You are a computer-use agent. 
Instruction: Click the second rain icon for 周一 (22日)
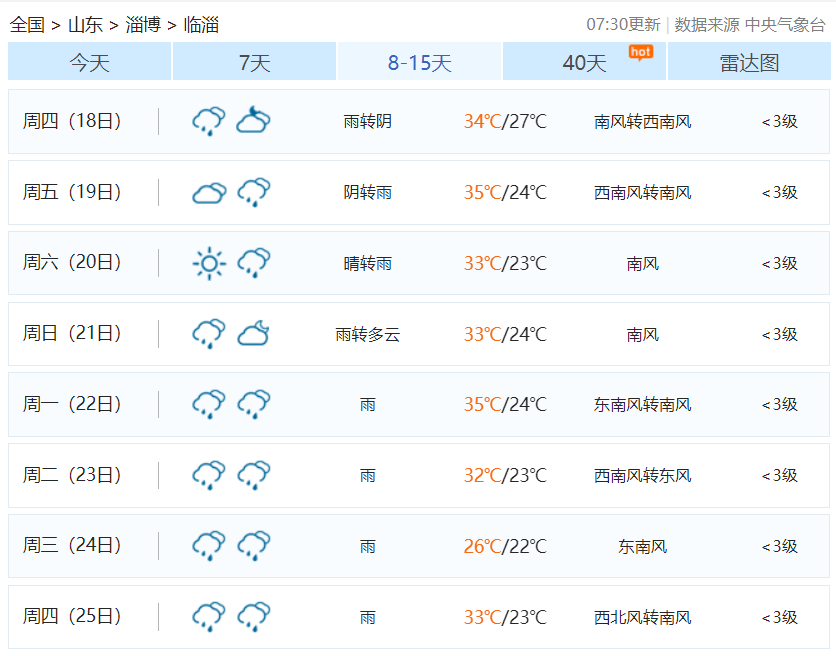(x=254, y=404)
